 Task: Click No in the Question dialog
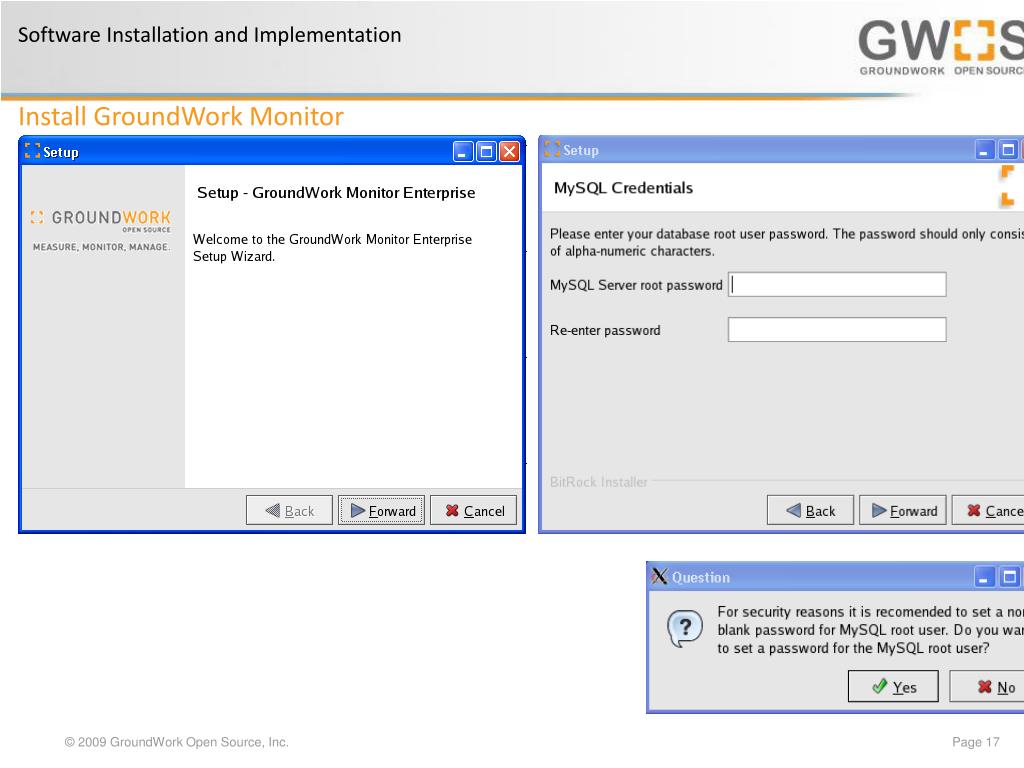point(987,686)
